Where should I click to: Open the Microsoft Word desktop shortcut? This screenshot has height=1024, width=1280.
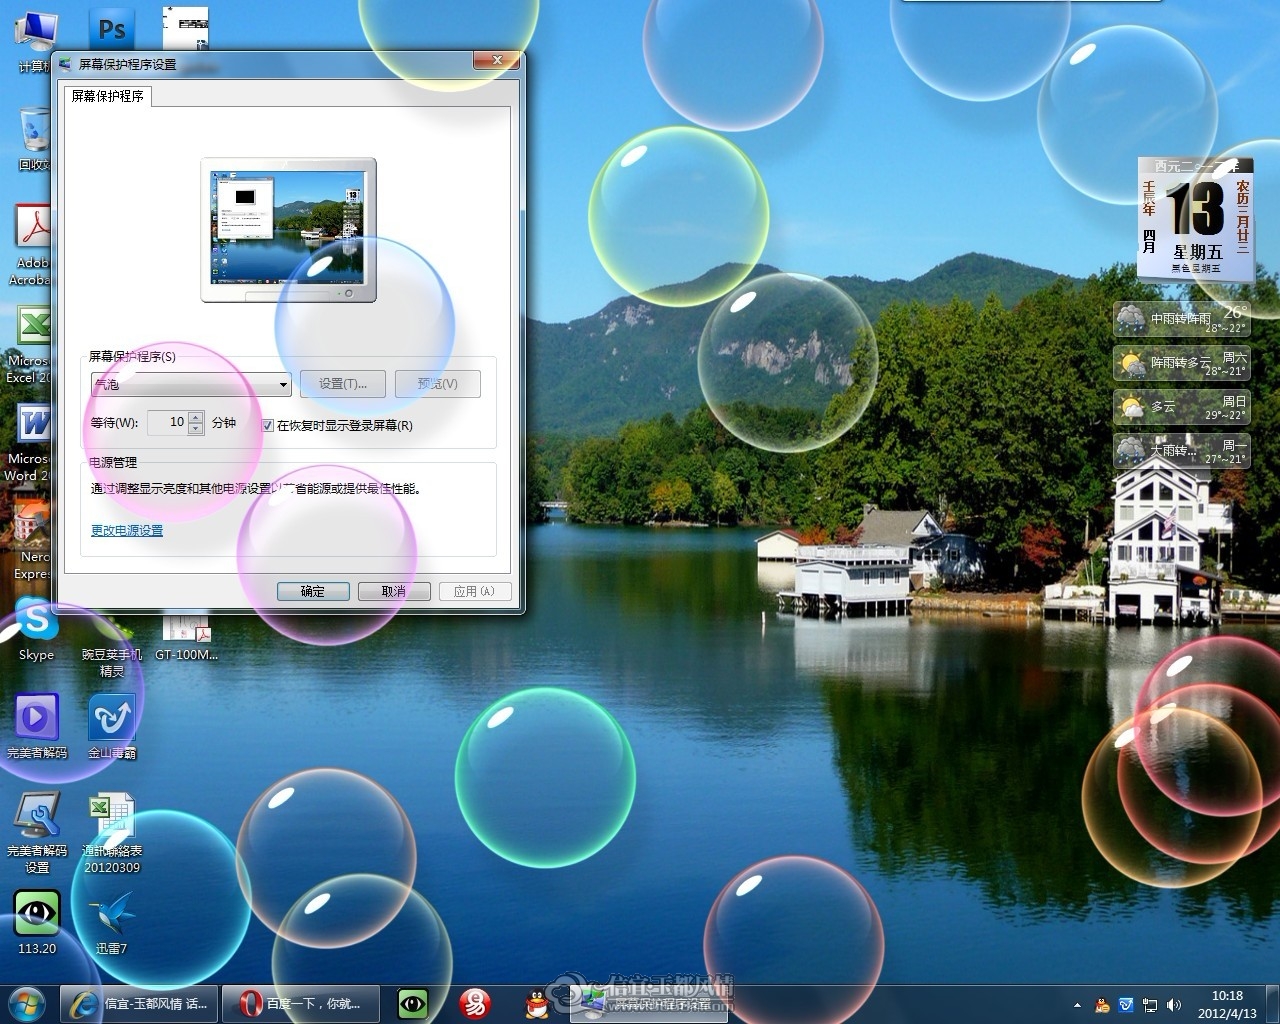tap(34, 425)
